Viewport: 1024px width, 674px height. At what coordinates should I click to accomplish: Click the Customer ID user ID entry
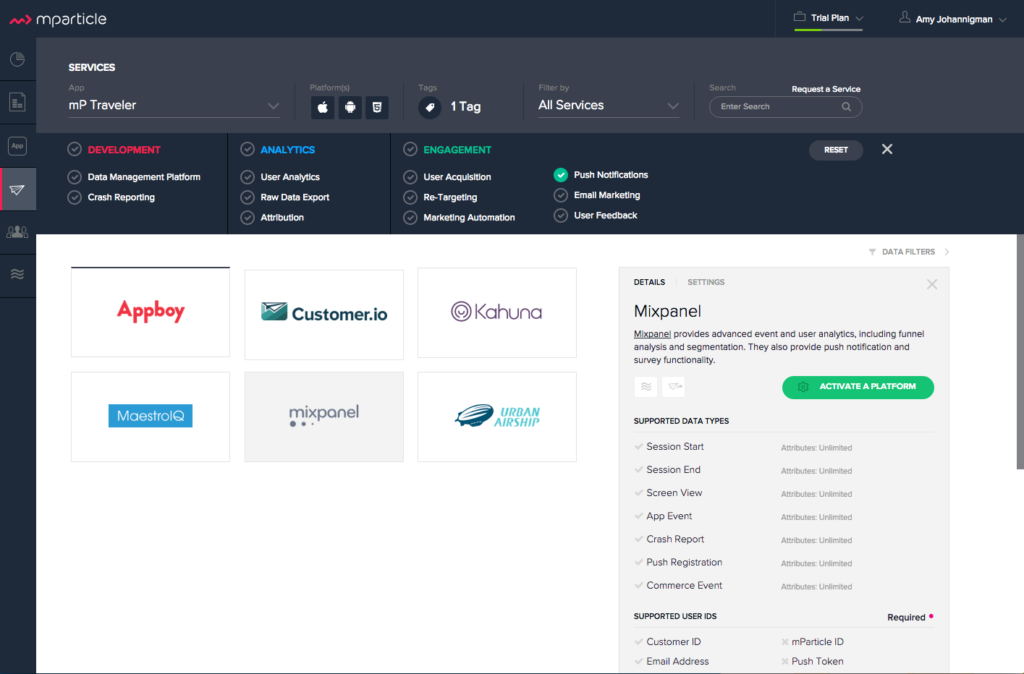[x=667, y=642]
